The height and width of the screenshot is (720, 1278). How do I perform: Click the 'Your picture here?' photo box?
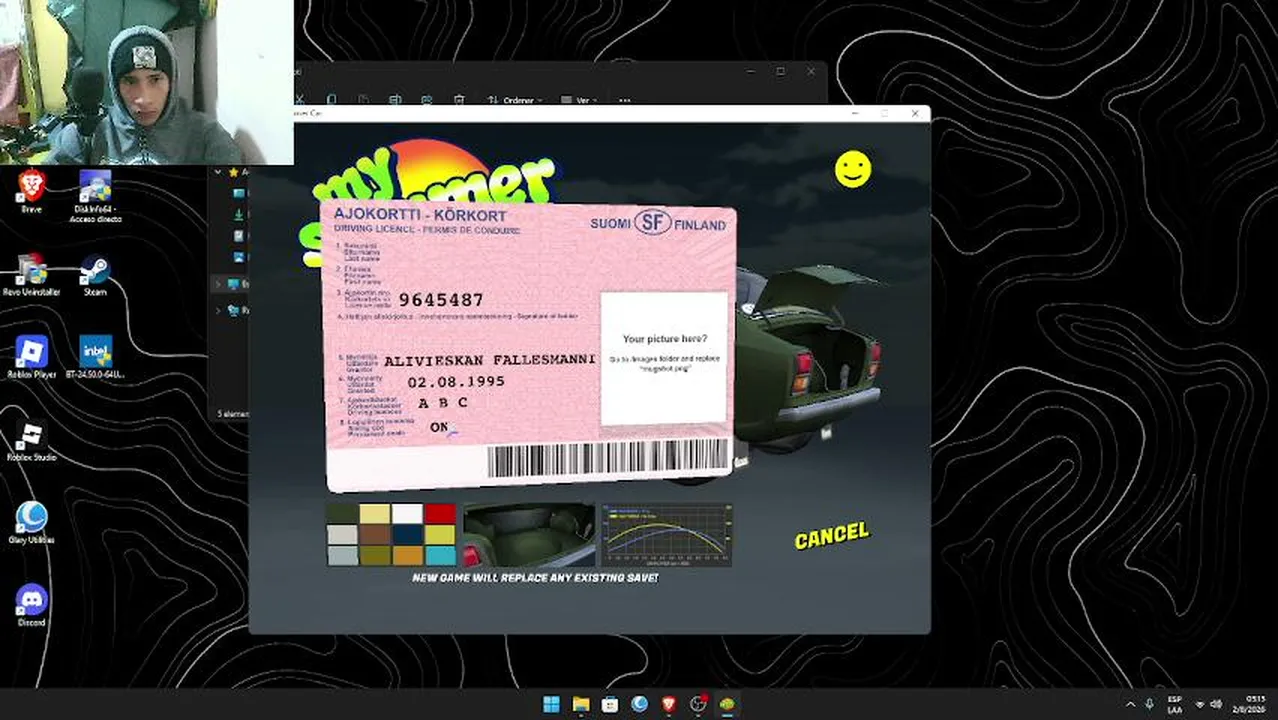(664, 358)
